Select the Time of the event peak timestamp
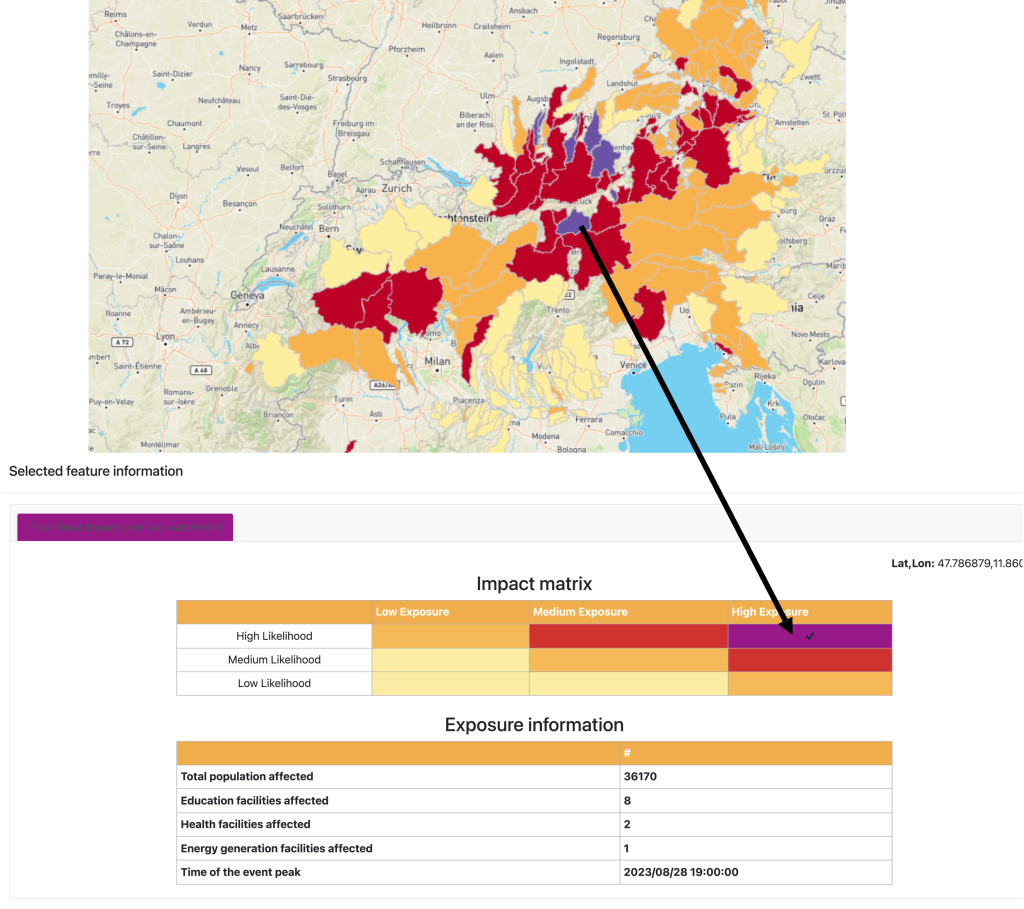The width and height of the screenshot is (1024, 909). click(681, 872)
